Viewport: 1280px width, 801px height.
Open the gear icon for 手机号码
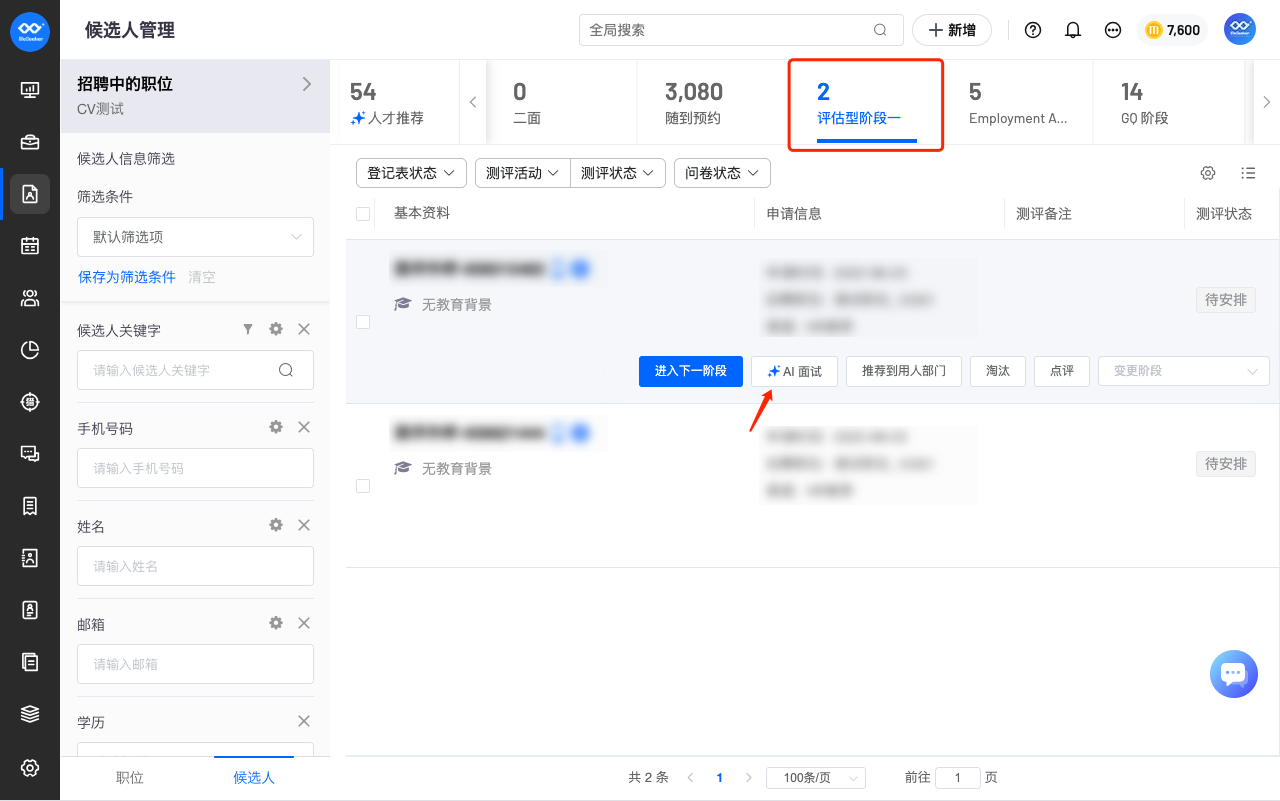(276, 427)
